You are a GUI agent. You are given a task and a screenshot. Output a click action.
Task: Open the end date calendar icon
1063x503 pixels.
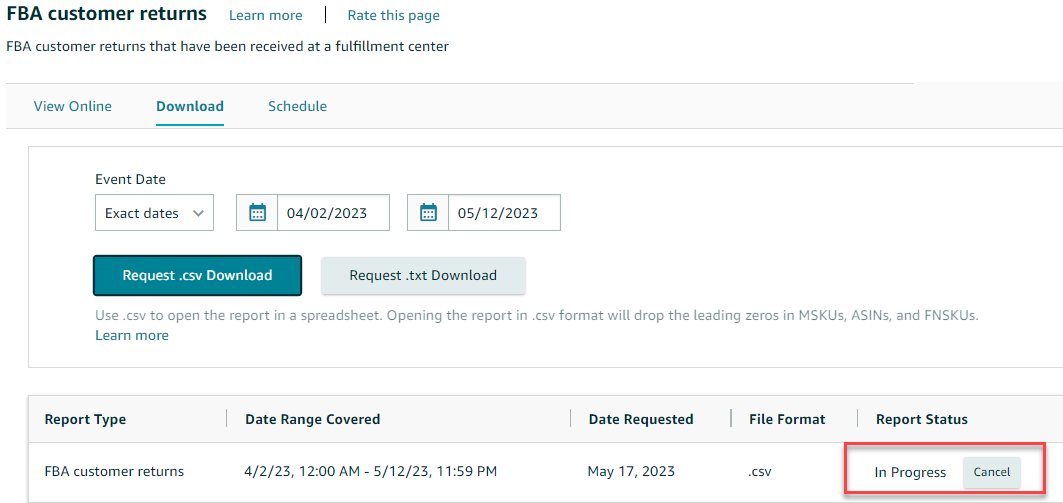click(x=428, y=213)
